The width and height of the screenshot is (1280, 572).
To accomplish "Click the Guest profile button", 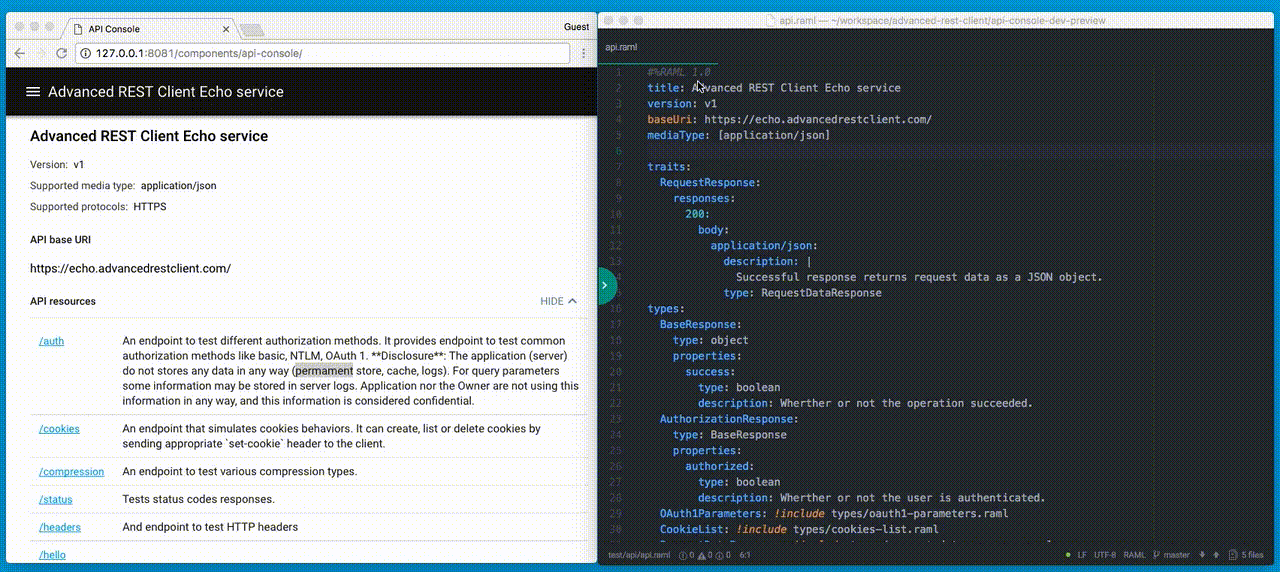I will click(577, 27).
